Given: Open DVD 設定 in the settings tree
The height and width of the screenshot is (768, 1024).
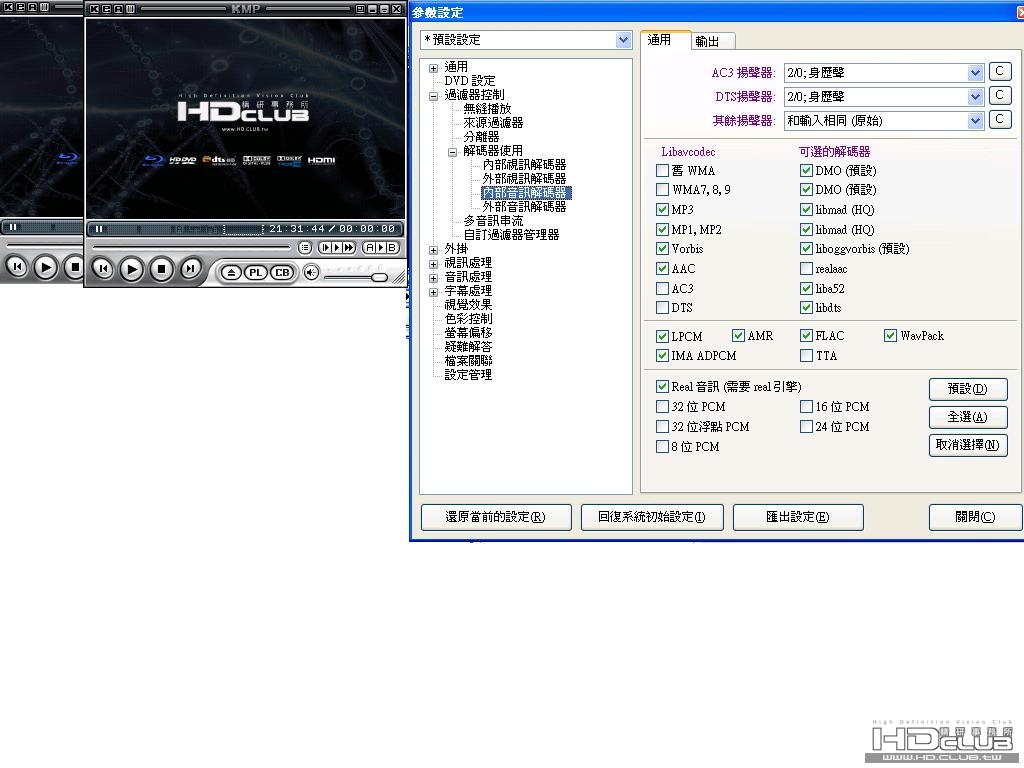Looking at the screenshot, I should (x=470, y=80).
